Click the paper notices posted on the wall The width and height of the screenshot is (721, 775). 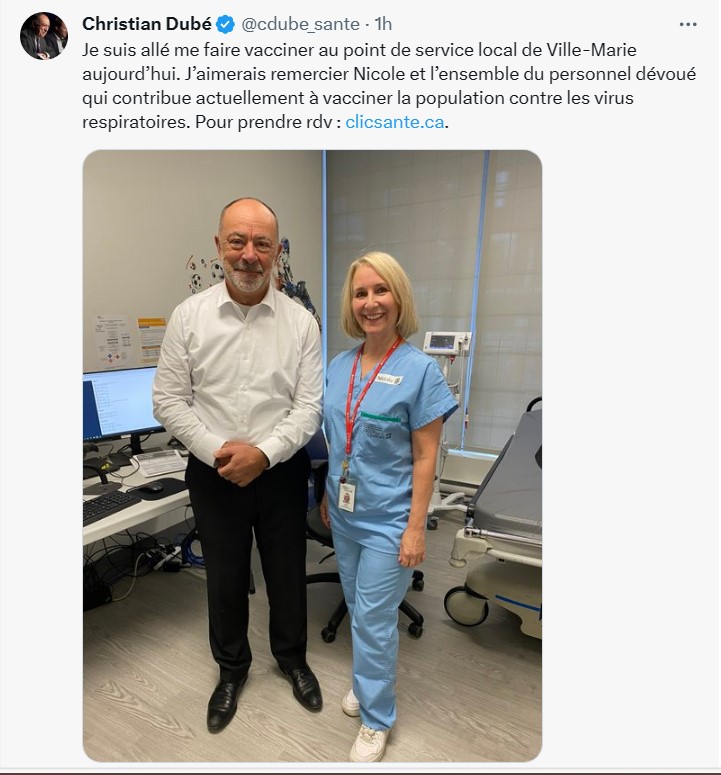(130, 340)
